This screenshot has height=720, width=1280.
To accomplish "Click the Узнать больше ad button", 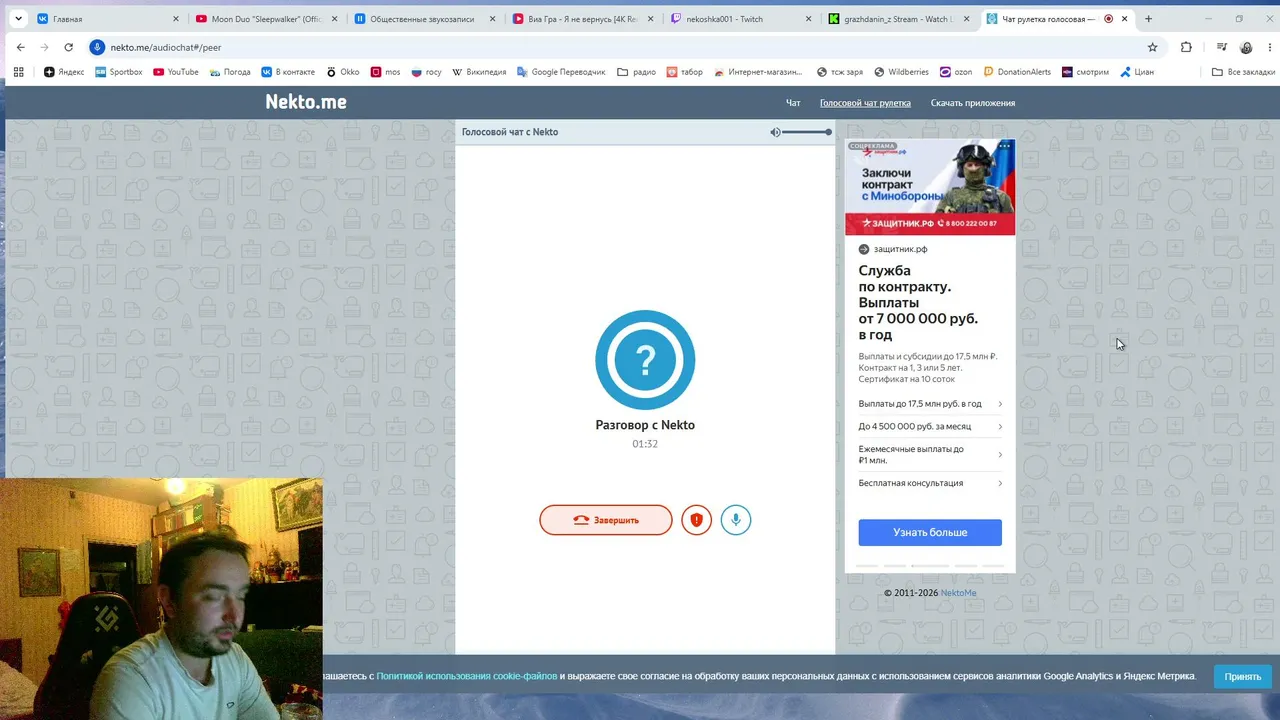I will (x=930, y=533).
